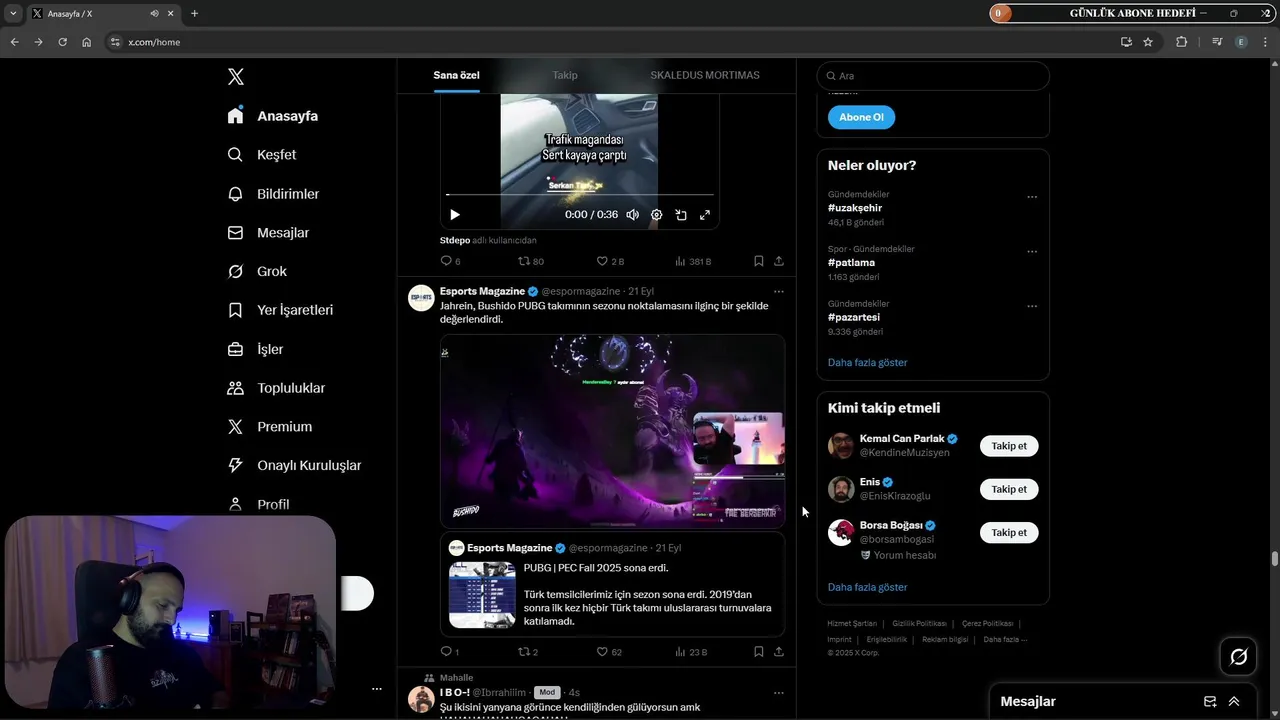This screenshot has height=720, width=1280.
Task: Switch to SKALEDUS MORTIMAS tab
Action: click(705, 76)
